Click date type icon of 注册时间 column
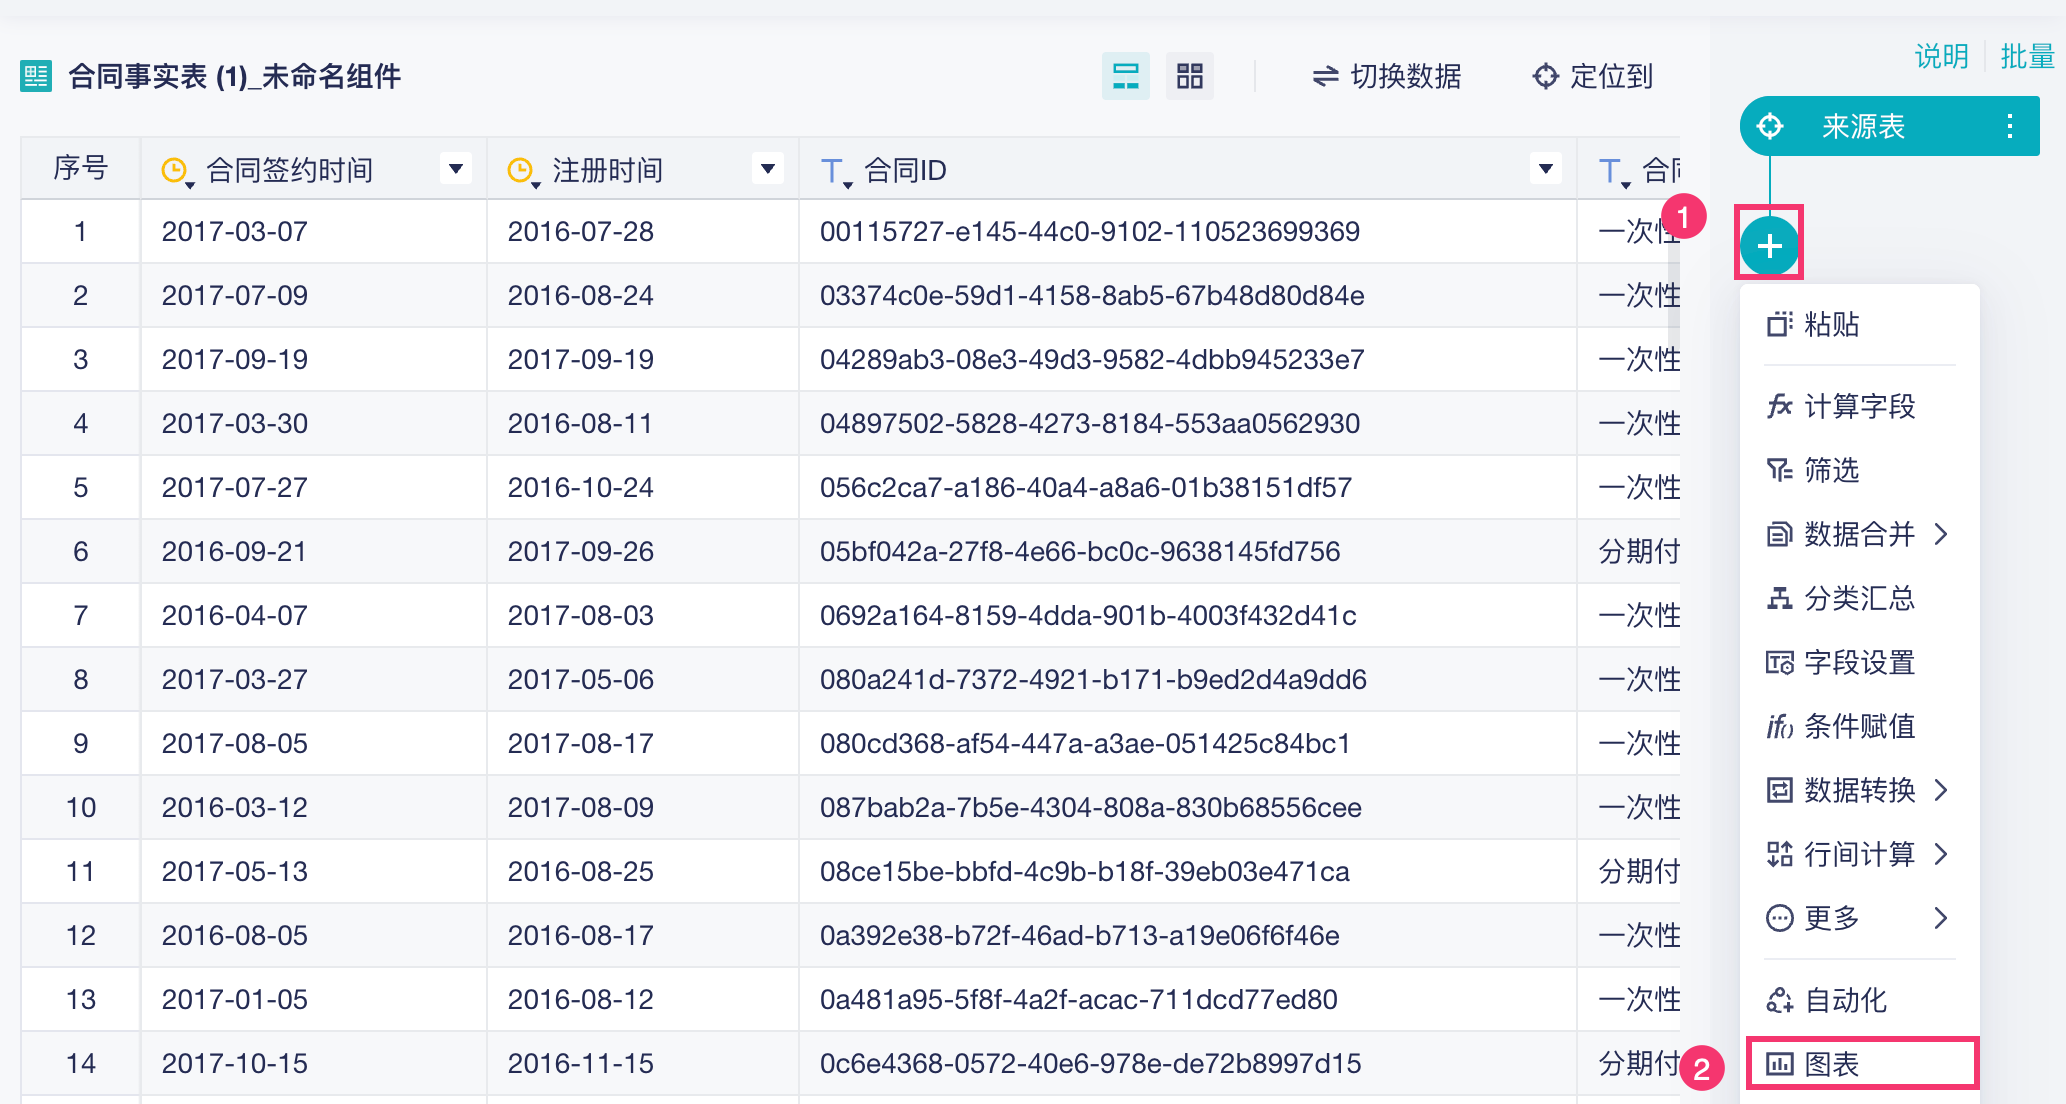The image size is (2066, 1104). 522,170
